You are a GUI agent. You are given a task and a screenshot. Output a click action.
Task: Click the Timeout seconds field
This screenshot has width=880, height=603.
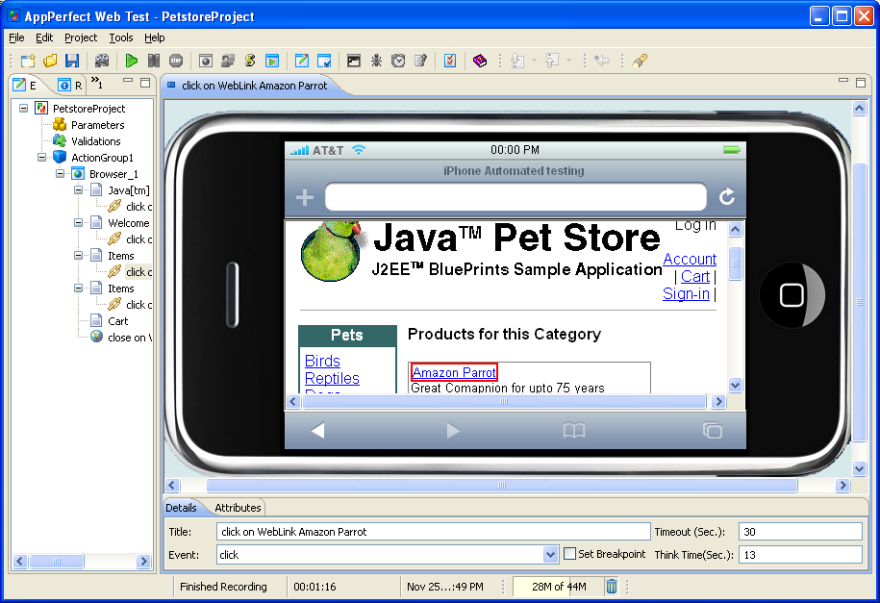(x=800, y=532)
